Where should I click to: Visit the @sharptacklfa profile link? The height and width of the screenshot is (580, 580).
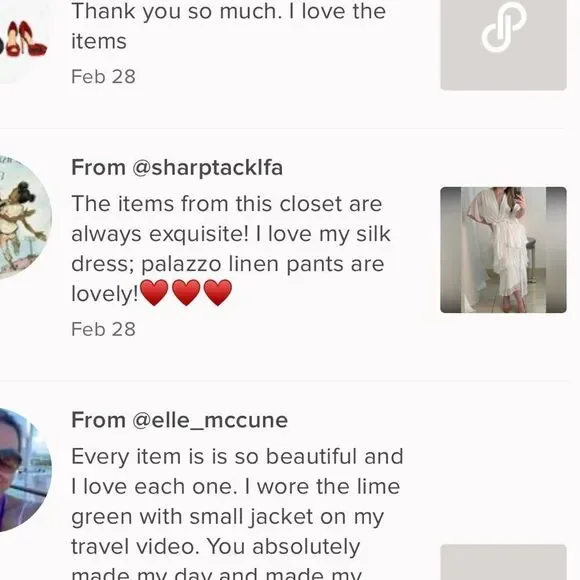point(208,168)
